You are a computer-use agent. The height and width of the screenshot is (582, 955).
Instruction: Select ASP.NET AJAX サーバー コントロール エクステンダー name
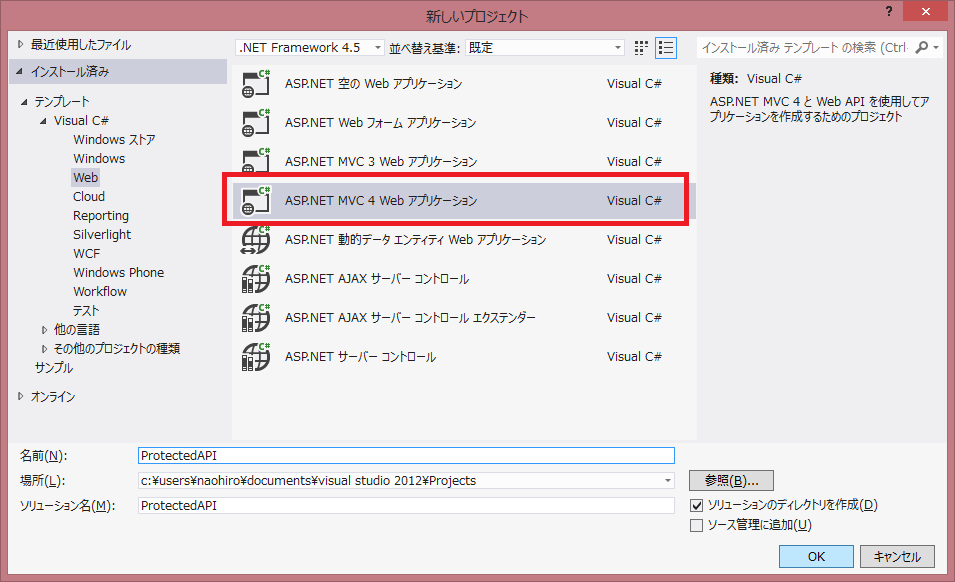[x=411, y=317]
